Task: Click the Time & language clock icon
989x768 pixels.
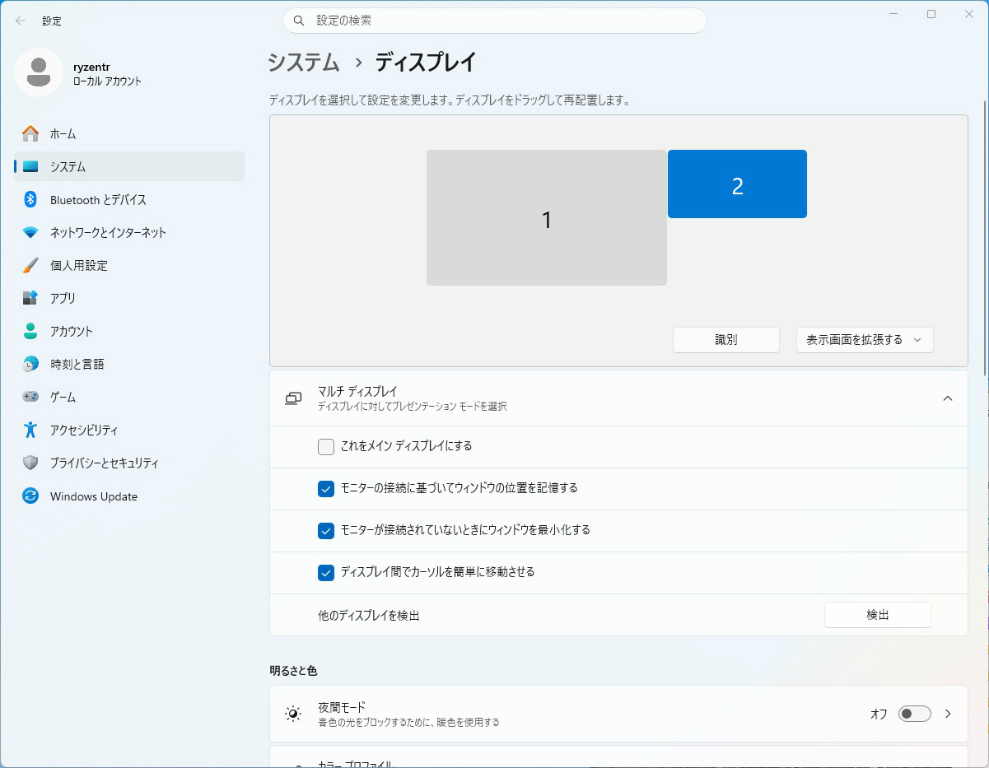Action: tap(30, 364)
